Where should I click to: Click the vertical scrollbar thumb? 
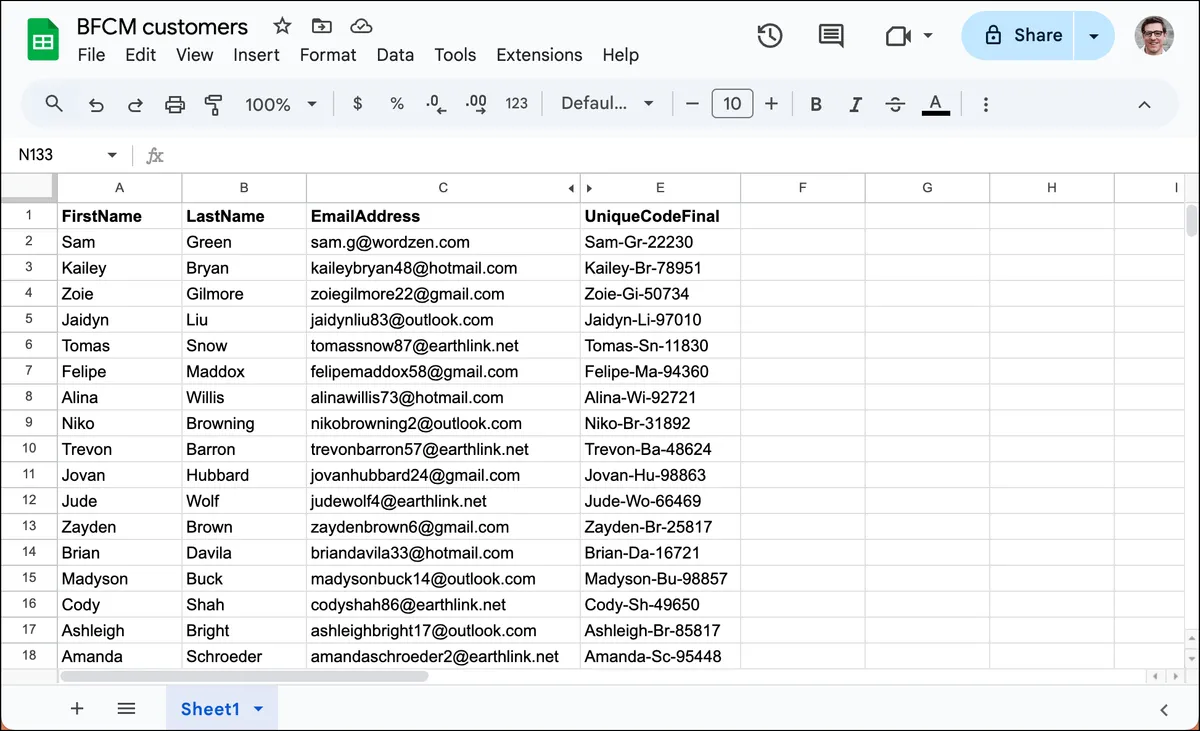pyautogui.click(x=1191, y=220)
